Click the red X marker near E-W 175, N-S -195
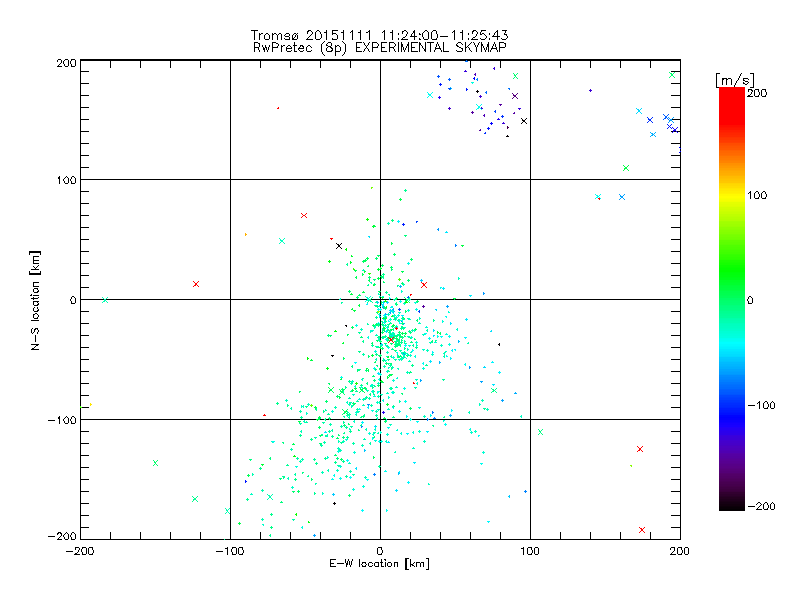This screenshot has height=600, width=800. [x=642, y=530]
